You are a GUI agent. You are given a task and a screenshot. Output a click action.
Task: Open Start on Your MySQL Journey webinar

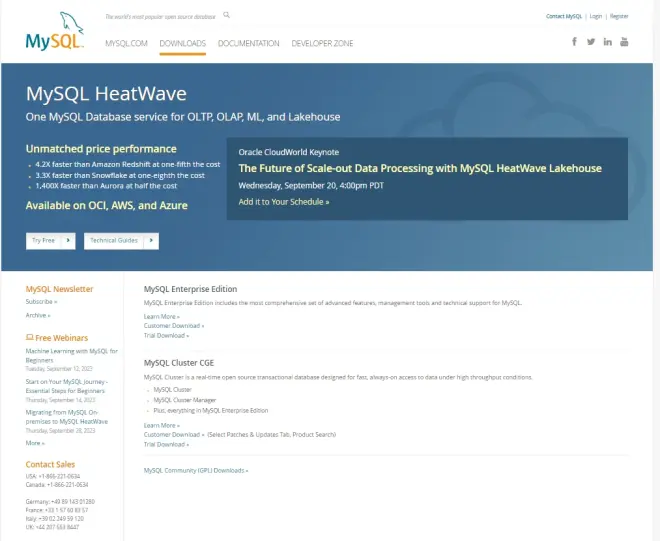[x=67, y=386]
